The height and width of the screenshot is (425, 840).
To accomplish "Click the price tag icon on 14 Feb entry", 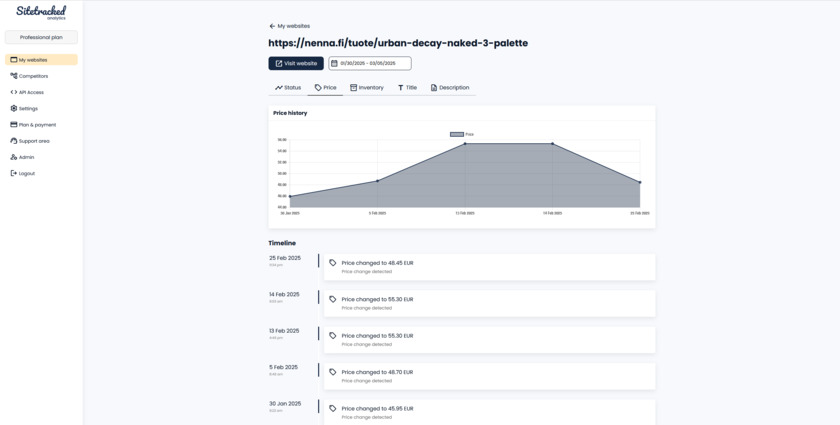I will [333, 300].
